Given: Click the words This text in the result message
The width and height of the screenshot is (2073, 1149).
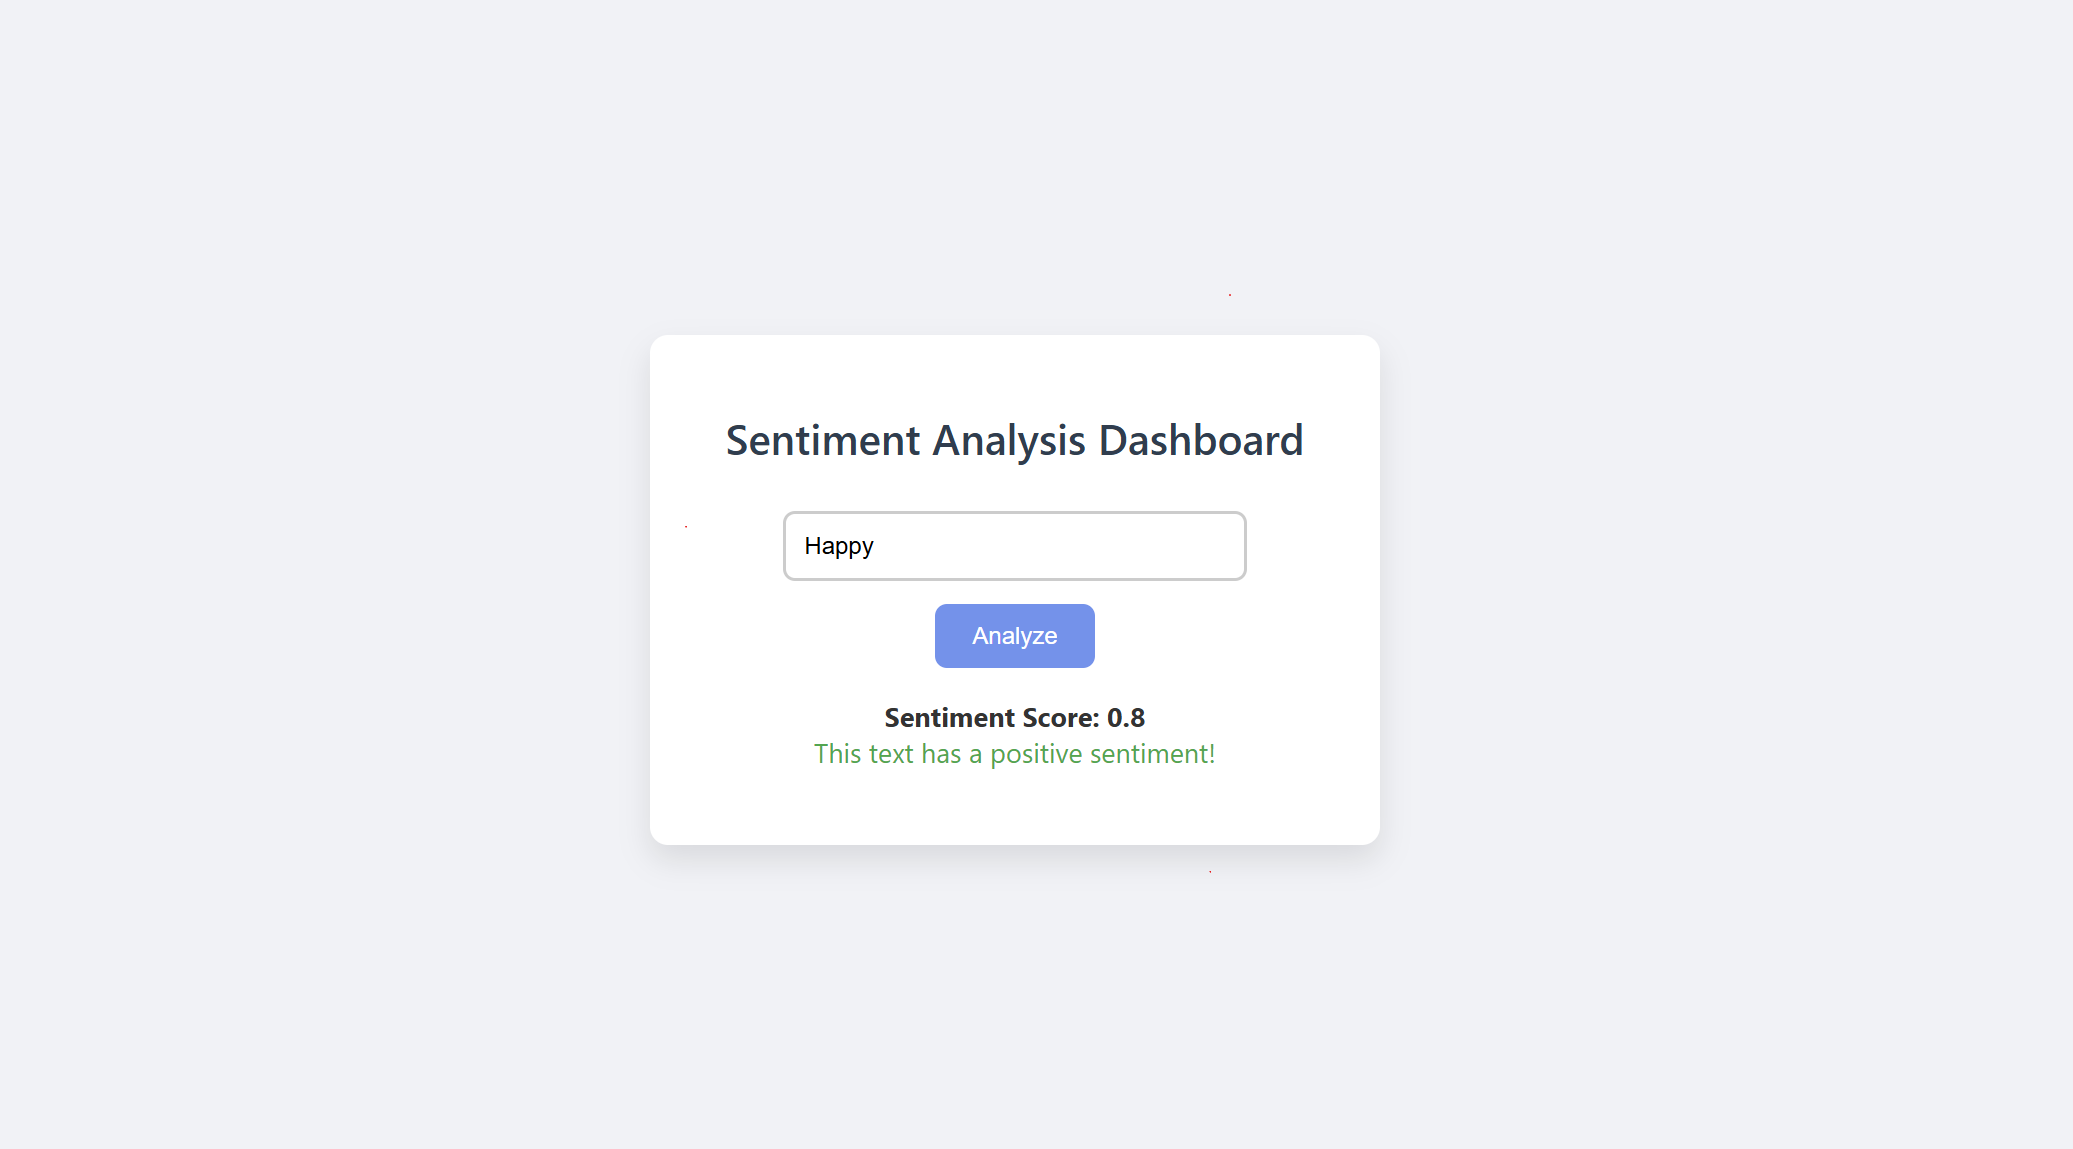Looking at the screenshot, I should point(863,754).
